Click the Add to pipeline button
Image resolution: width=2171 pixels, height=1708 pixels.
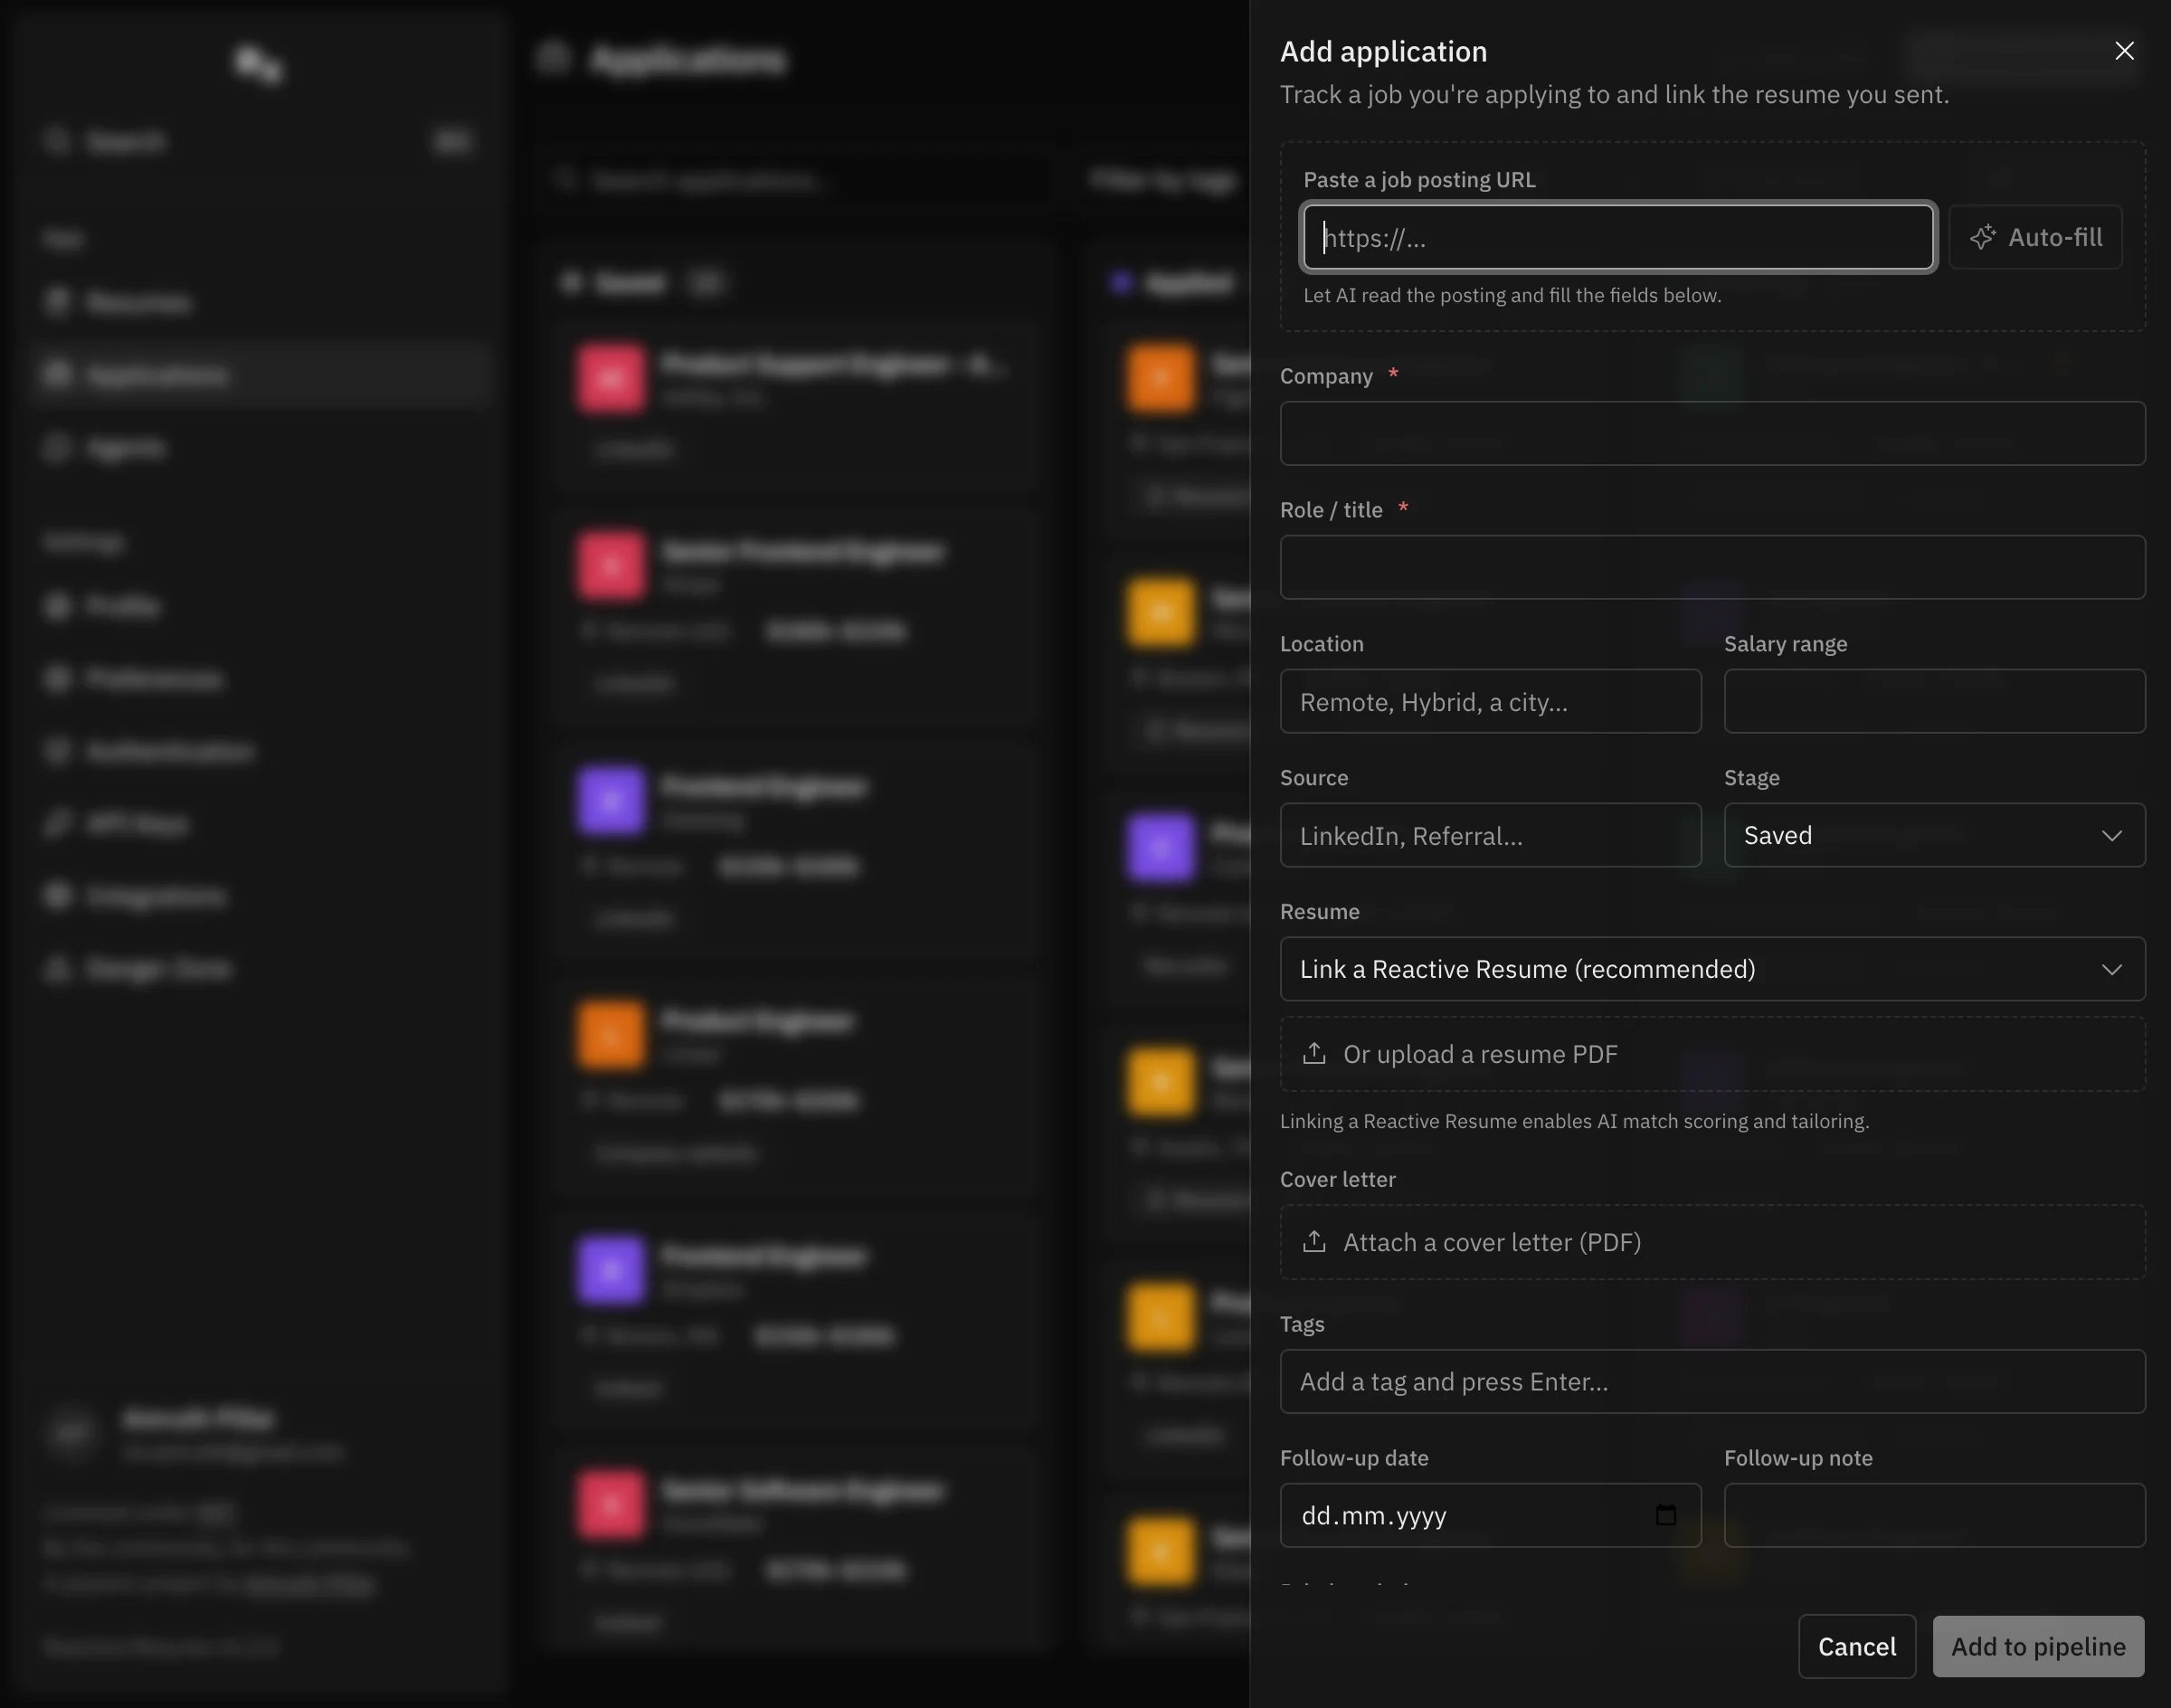(x=2038, y=1646)
